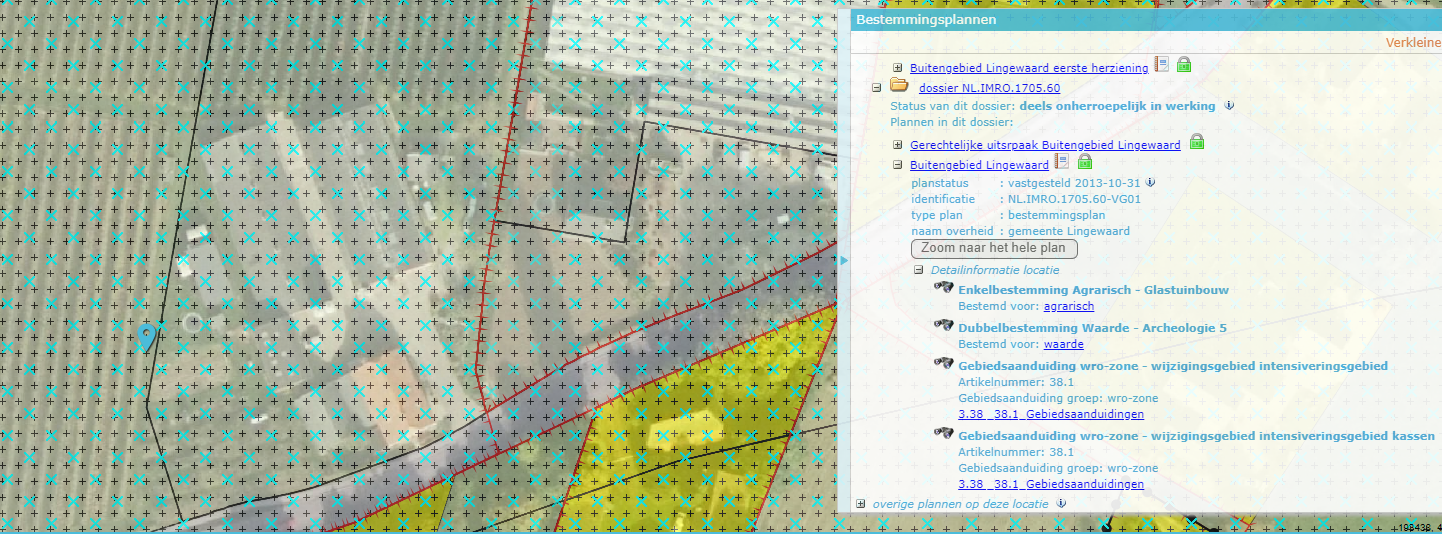Click binoculars for wijzigingsgebied intensiveringsgebied entry
Screen dimensions: 1442x534
(943, 364)
